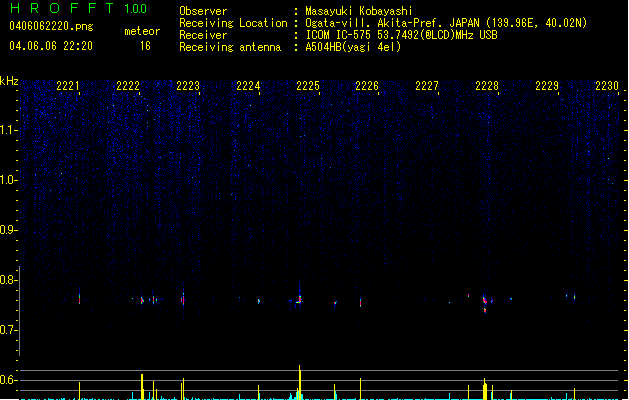Click the observer name Masayuki Kobayashi
The height and width of the screenshot is (400, 629).
click(359, 11)
